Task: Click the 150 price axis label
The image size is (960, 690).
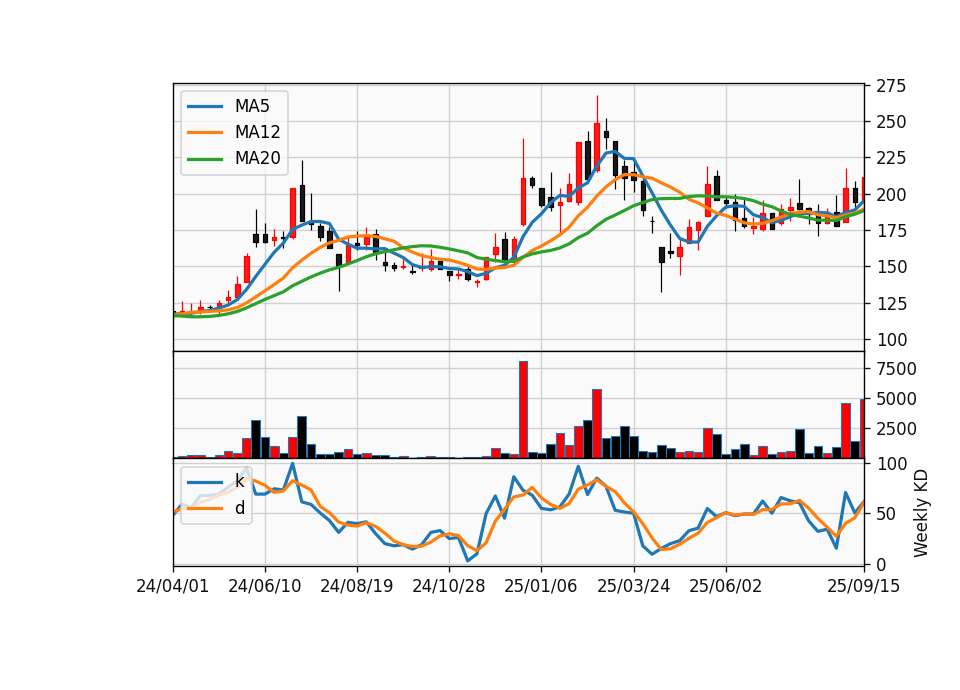Action: coord(891,267)
